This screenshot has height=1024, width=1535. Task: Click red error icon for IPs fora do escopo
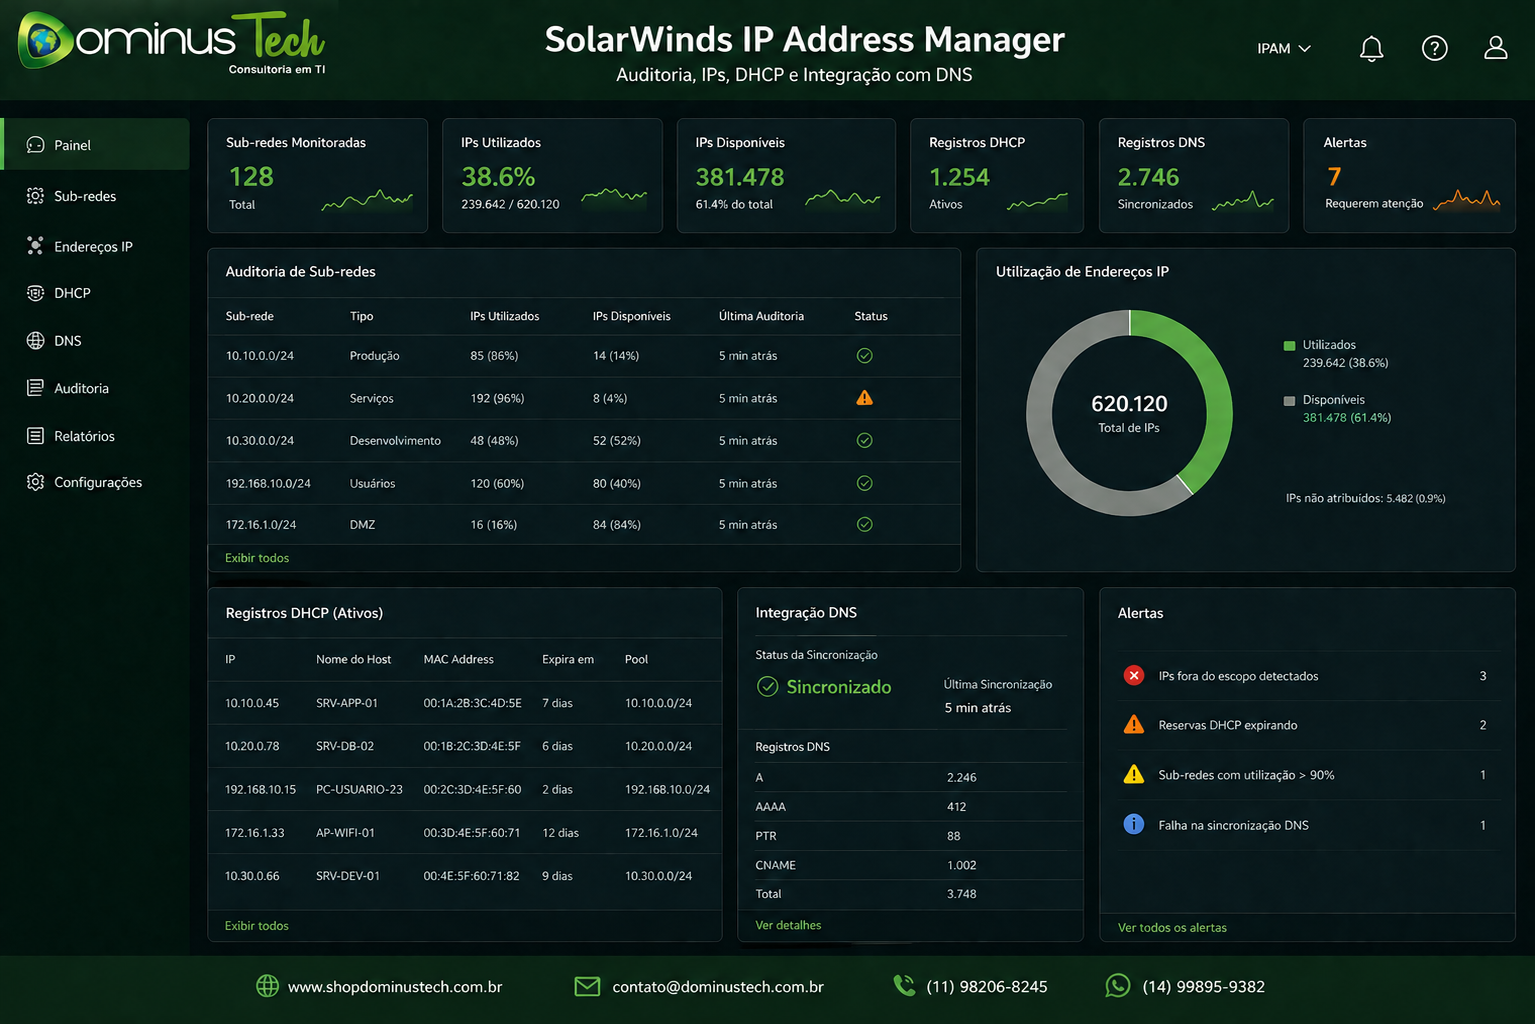pos(1133,676)
